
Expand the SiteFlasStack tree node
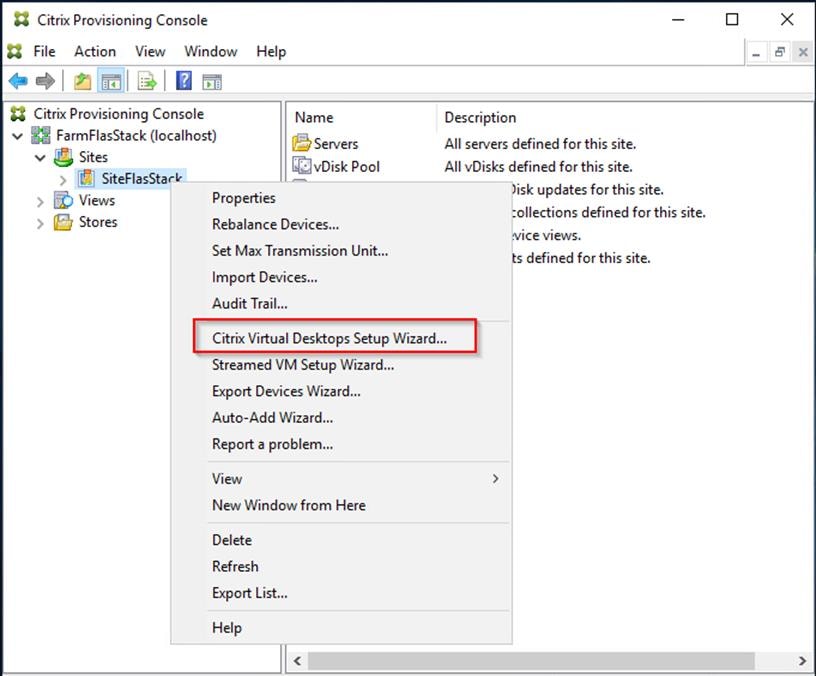click(x=63, y=178)
